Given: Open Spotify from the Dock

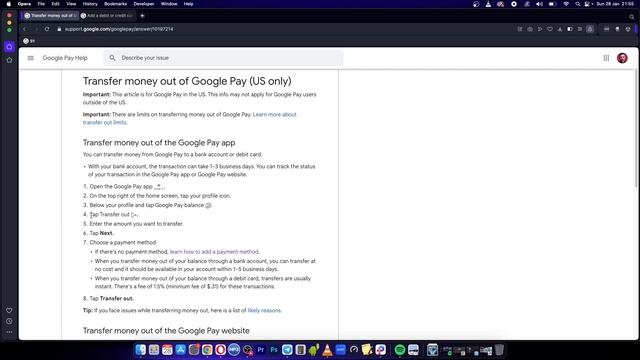Looking at the screenshot, I should (400, 350).
